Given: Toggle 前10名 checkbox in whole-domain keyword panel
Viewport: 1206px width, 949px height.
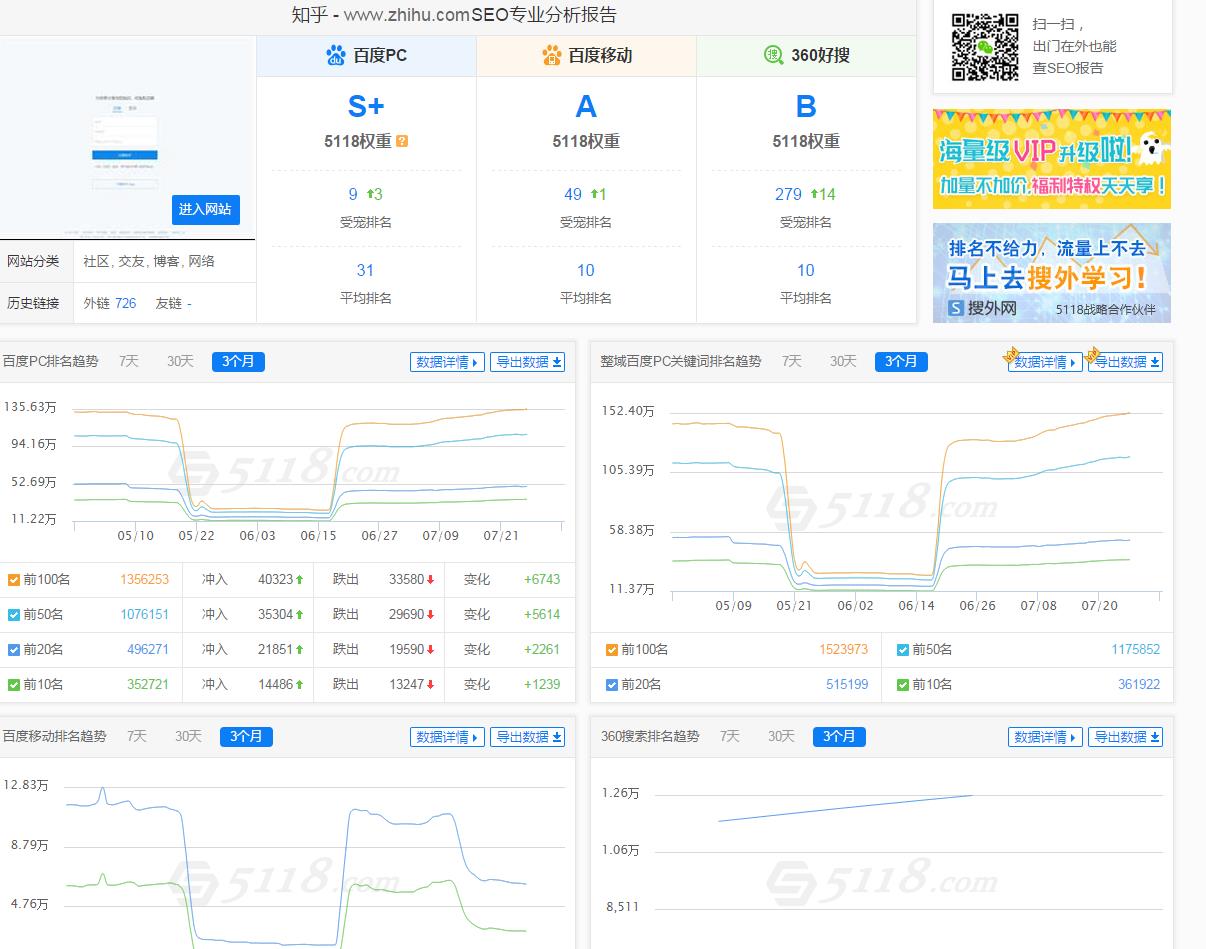Looking at the screenshot, I should pyautogui.click(x=903, y=685).
